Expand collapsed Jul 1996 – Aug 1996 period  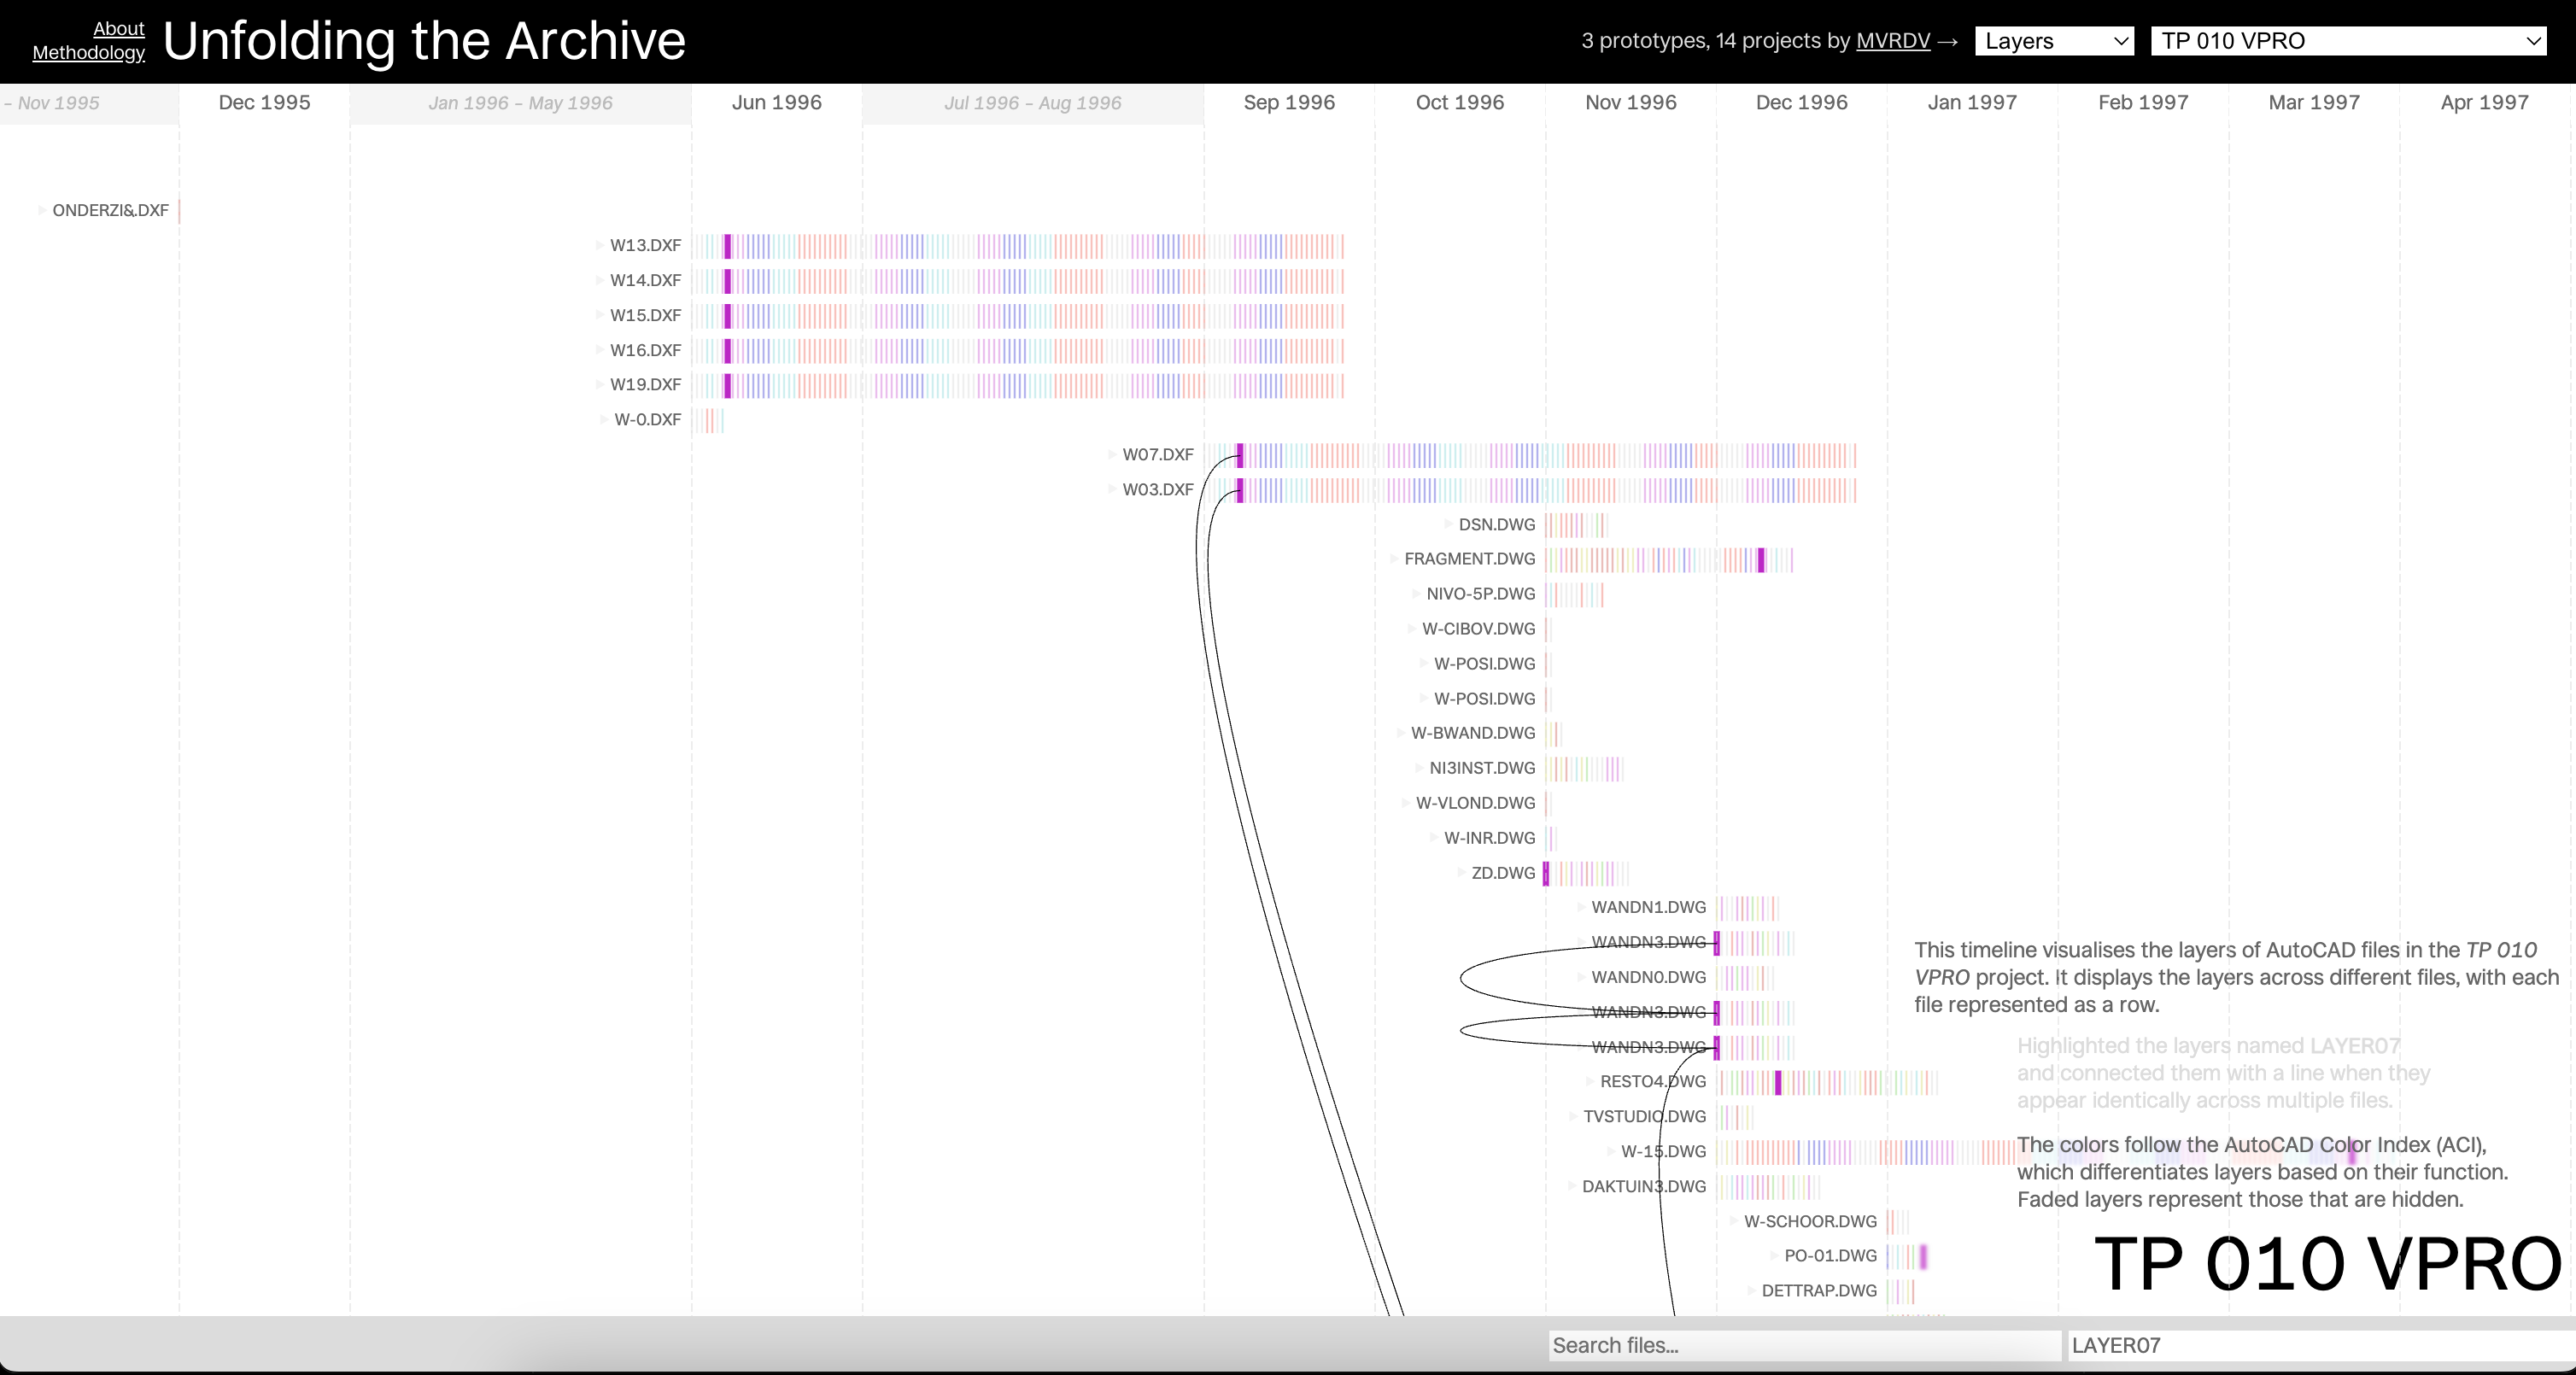click(x=1032, y=103)
